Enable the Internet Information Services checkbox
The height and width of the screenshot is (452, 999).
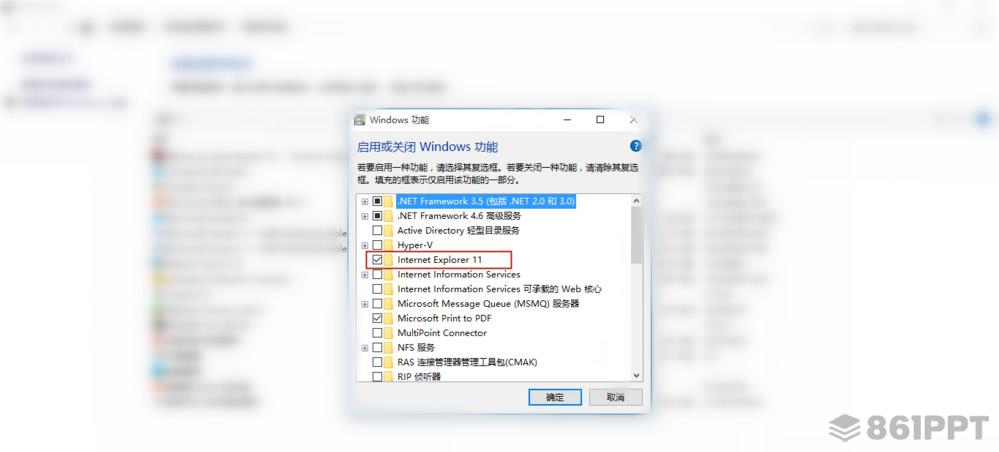tap(377, 274)
